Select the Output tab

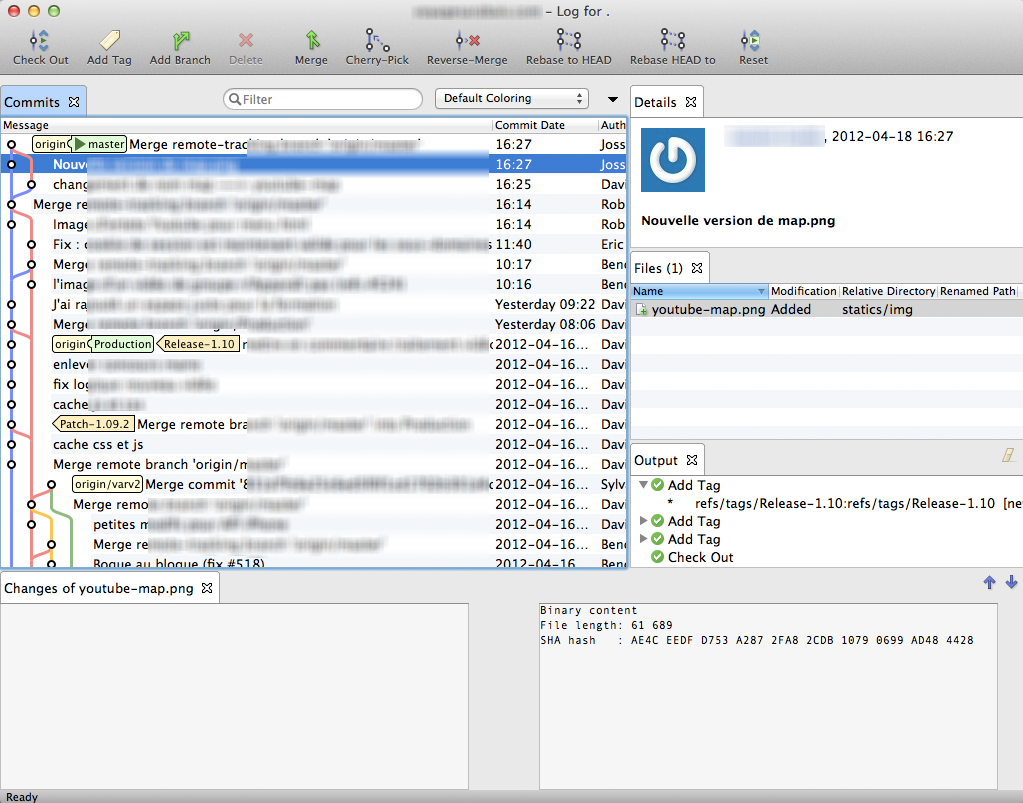(x=656, y=460)
